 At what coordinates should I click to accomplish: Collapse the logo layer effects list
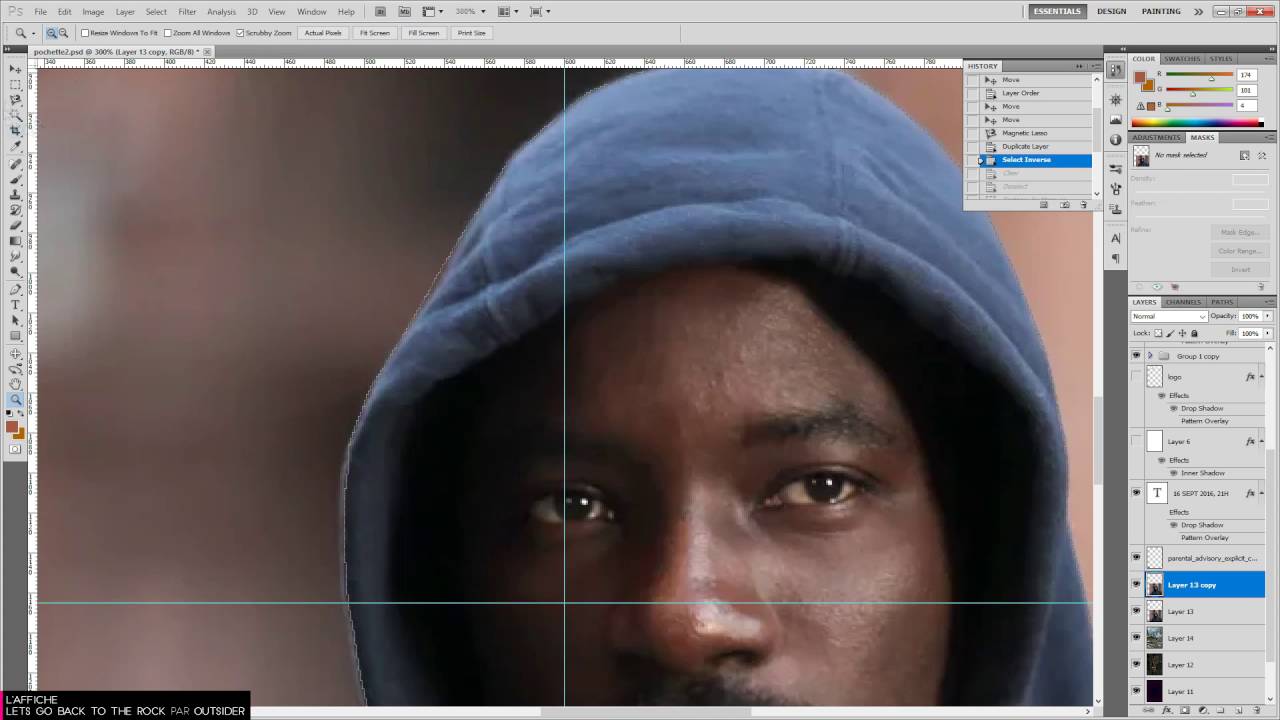click(1262, 377)
